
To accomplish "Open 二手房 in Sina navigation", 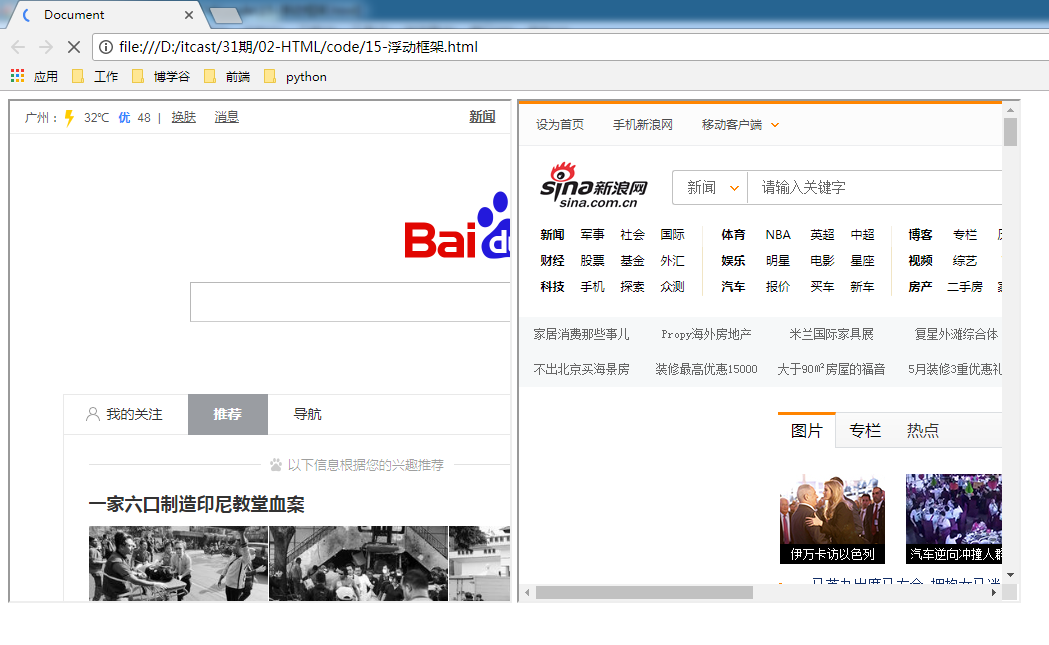I will (x=965, y=286).
